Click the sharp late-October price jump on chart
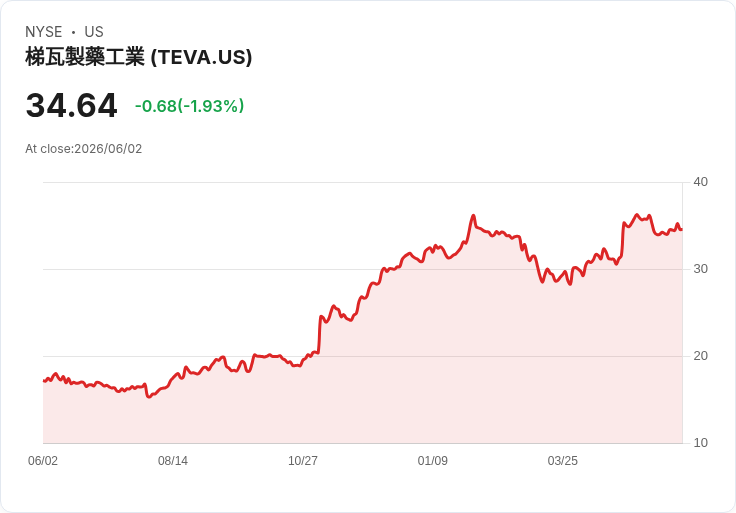Viewport: 736px width, 513px height. pyautogui.click(x=319, y=334)
